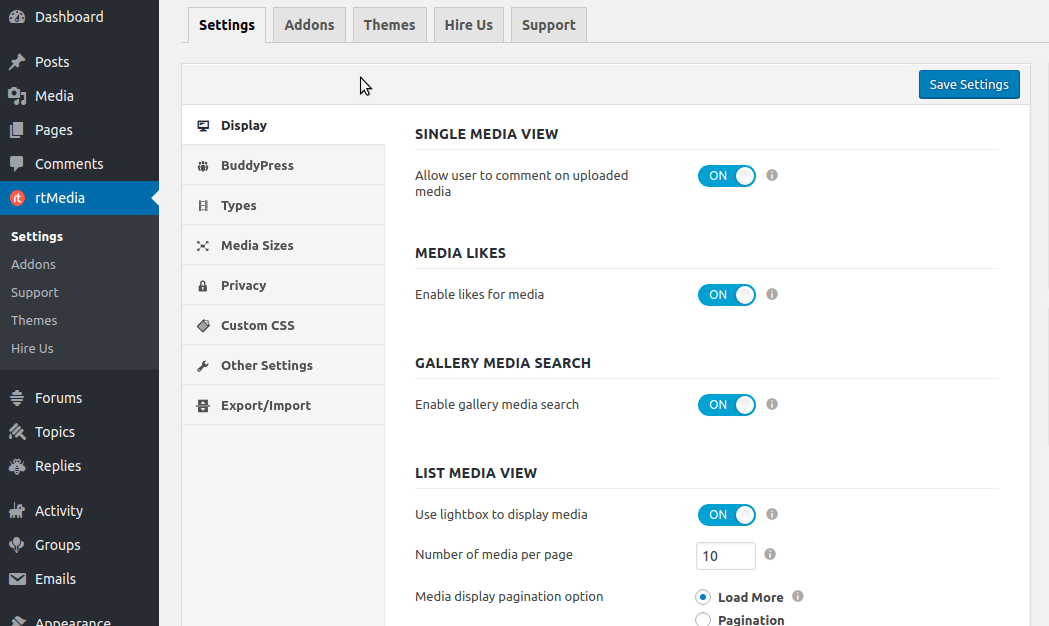
Task: Choose the Load More radio button
Action: point(703,597)
